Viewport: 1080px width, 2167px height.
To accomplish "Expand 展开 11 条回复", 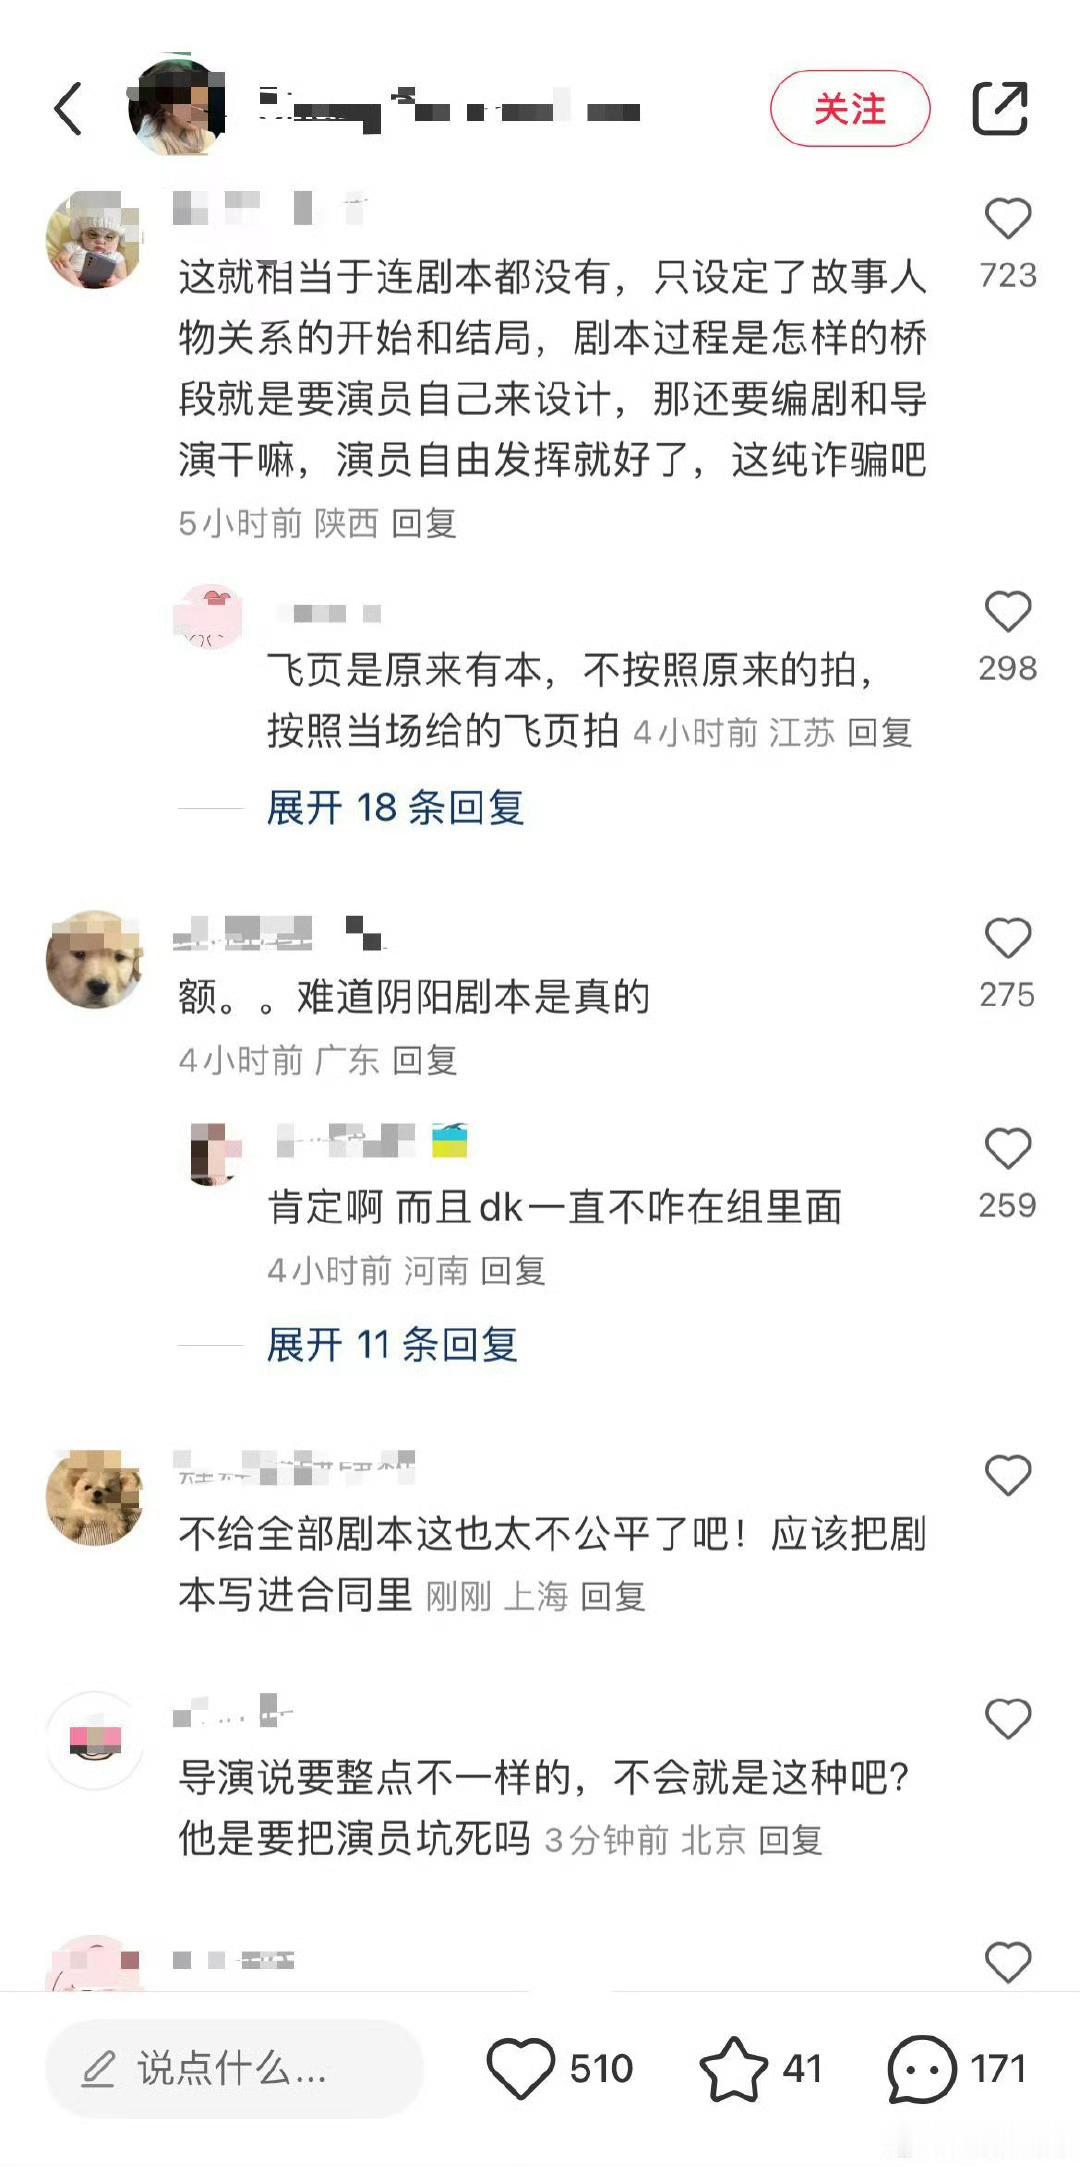I will coord(392,1344).
